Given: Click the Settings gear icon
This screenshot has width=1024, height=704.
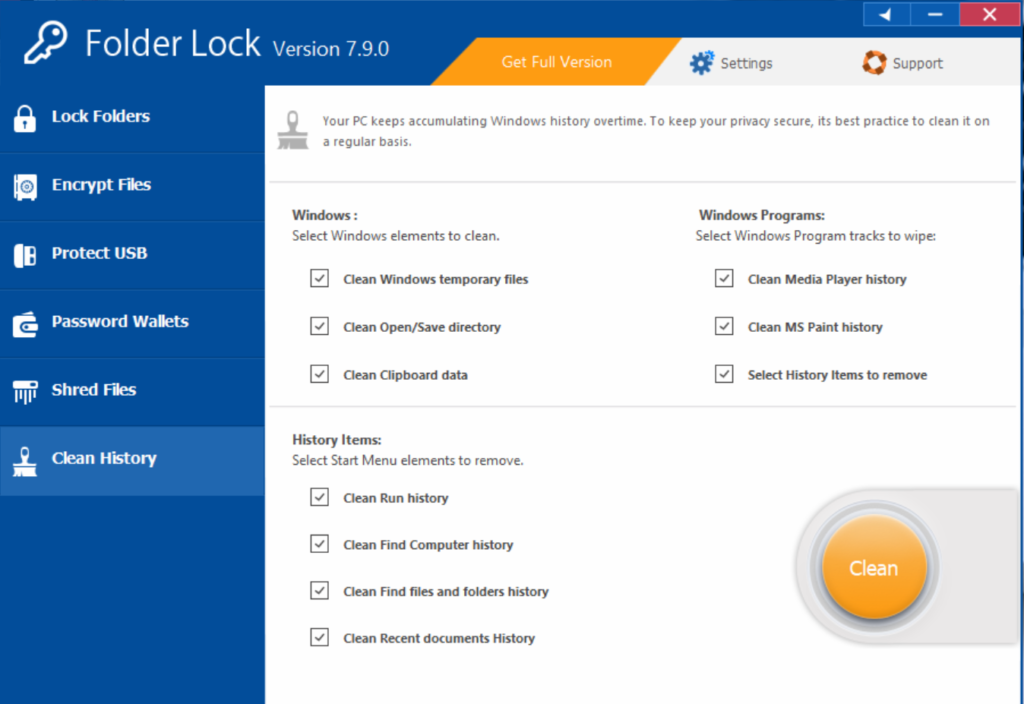Looking at the screenshot, I should pos(701,62).
